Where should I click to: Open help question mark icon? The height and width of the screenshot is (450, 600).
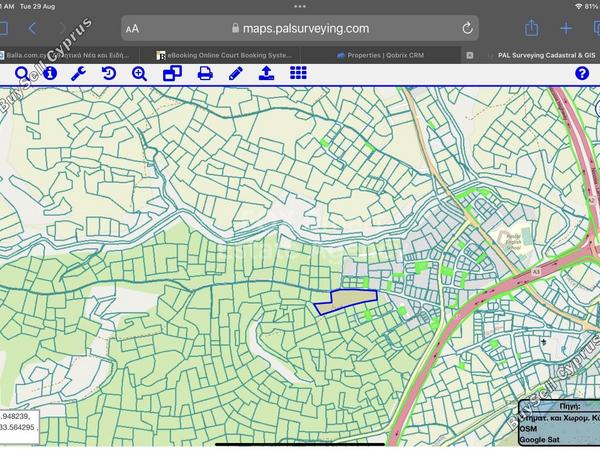(582, 73)
